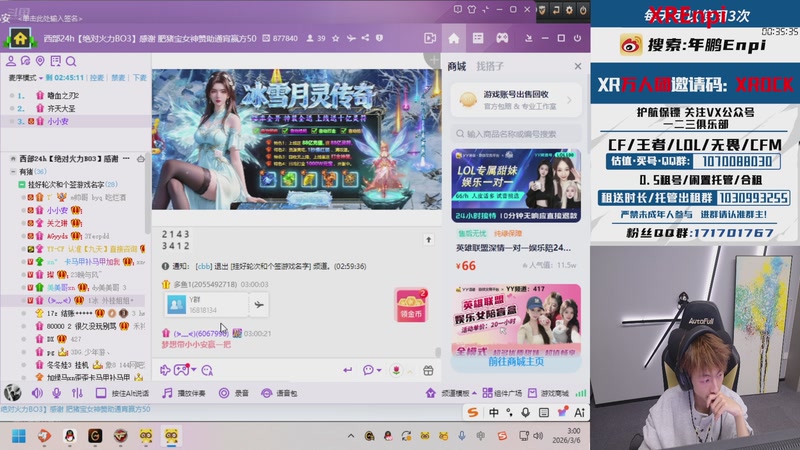
Task: Open the LOL专属甜妹 product thumbnail
Action: (x=516, y=186)
